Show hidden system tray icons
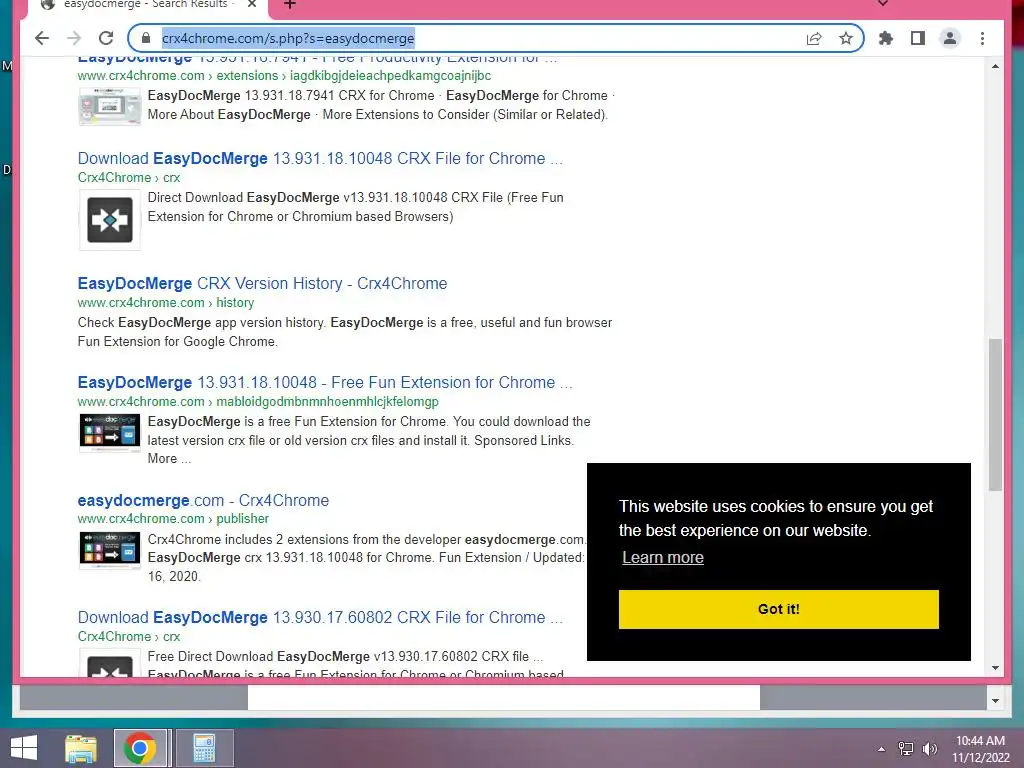This screenshot has width=1024, height=768. click(x=881, y=749)
